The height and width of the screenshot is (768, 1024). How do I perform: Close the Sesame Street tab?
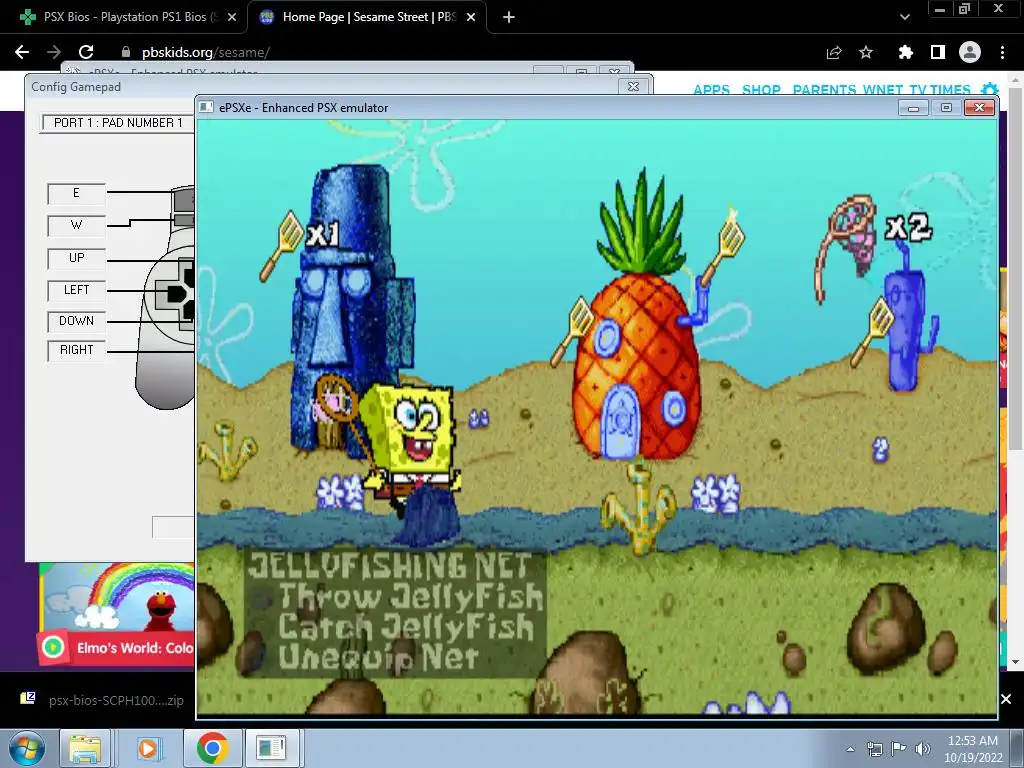471,18
